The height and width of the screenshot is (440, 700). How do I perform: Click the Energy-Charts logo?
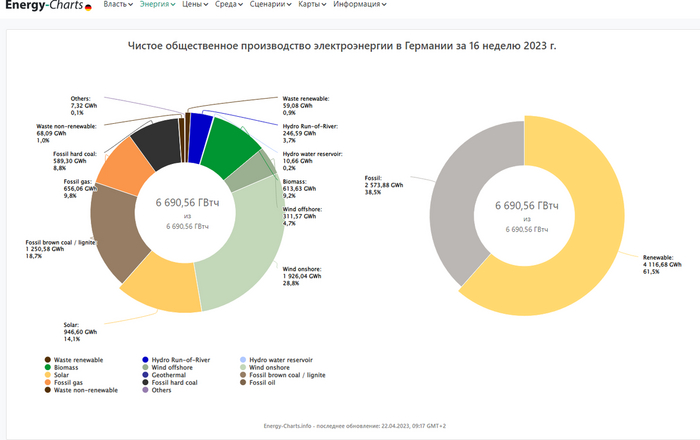(x=47, y=8)
